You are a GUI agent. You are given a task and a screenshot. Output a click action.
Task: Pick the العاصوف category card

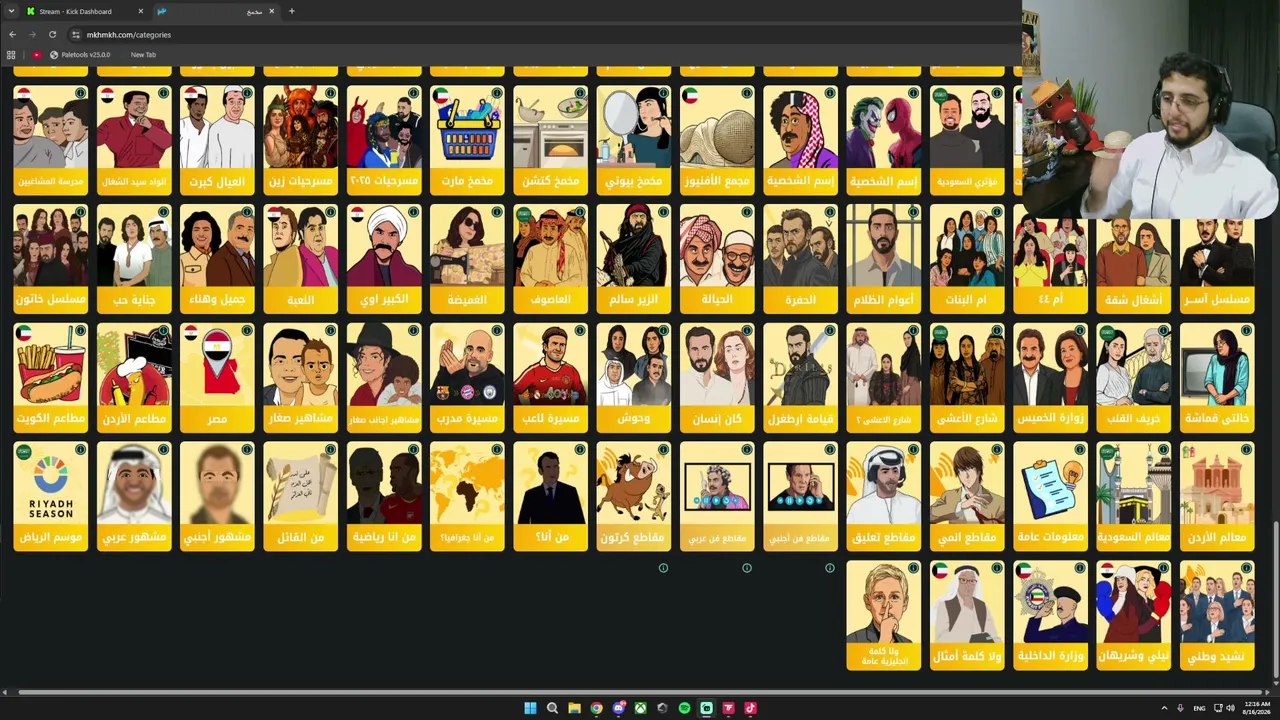551,258
